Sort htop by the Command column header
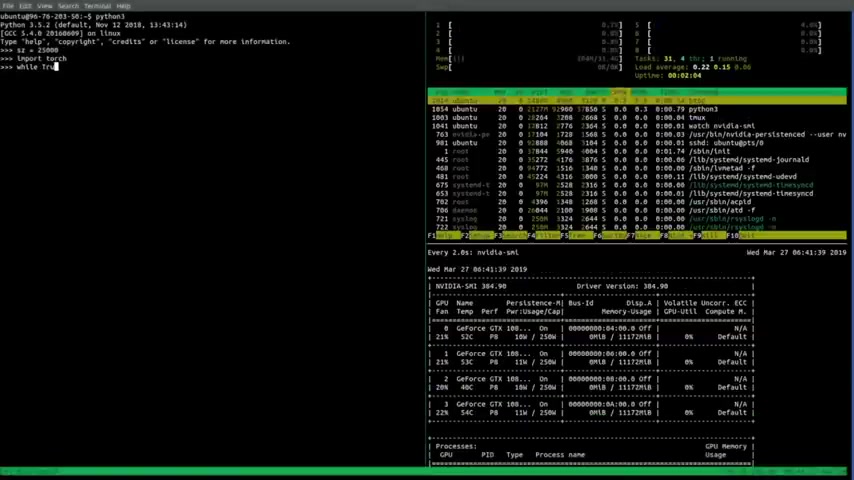This screenshot has height=480, width=854. click(704, 92)
